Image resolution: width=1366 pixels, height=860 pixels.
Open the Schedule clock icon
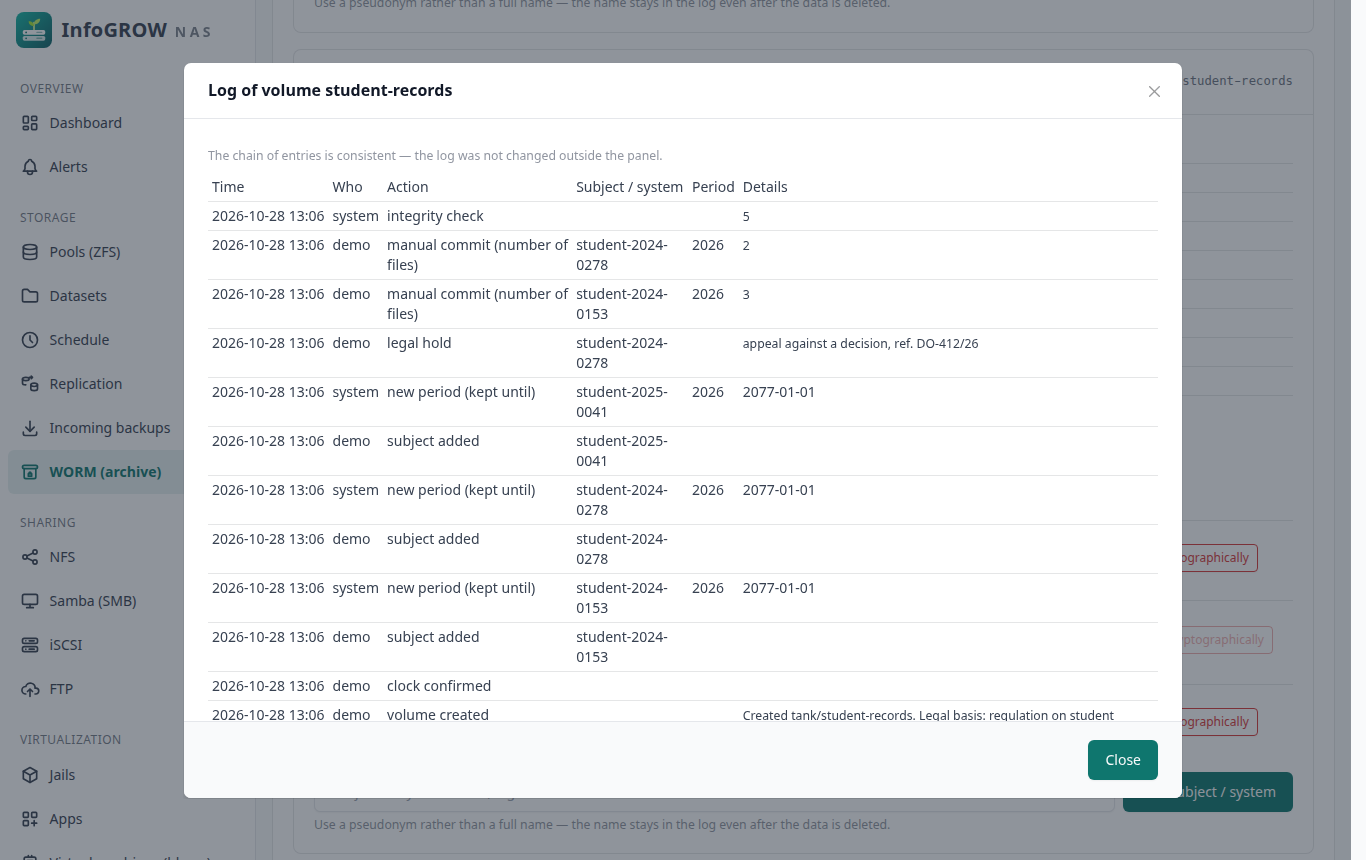point(30,340)
